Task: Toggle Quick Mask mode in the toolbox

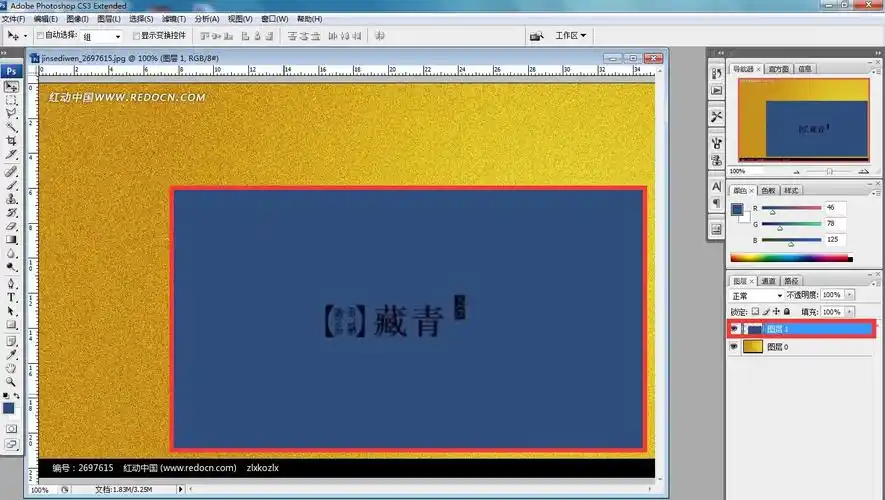Action: [11, 429]
